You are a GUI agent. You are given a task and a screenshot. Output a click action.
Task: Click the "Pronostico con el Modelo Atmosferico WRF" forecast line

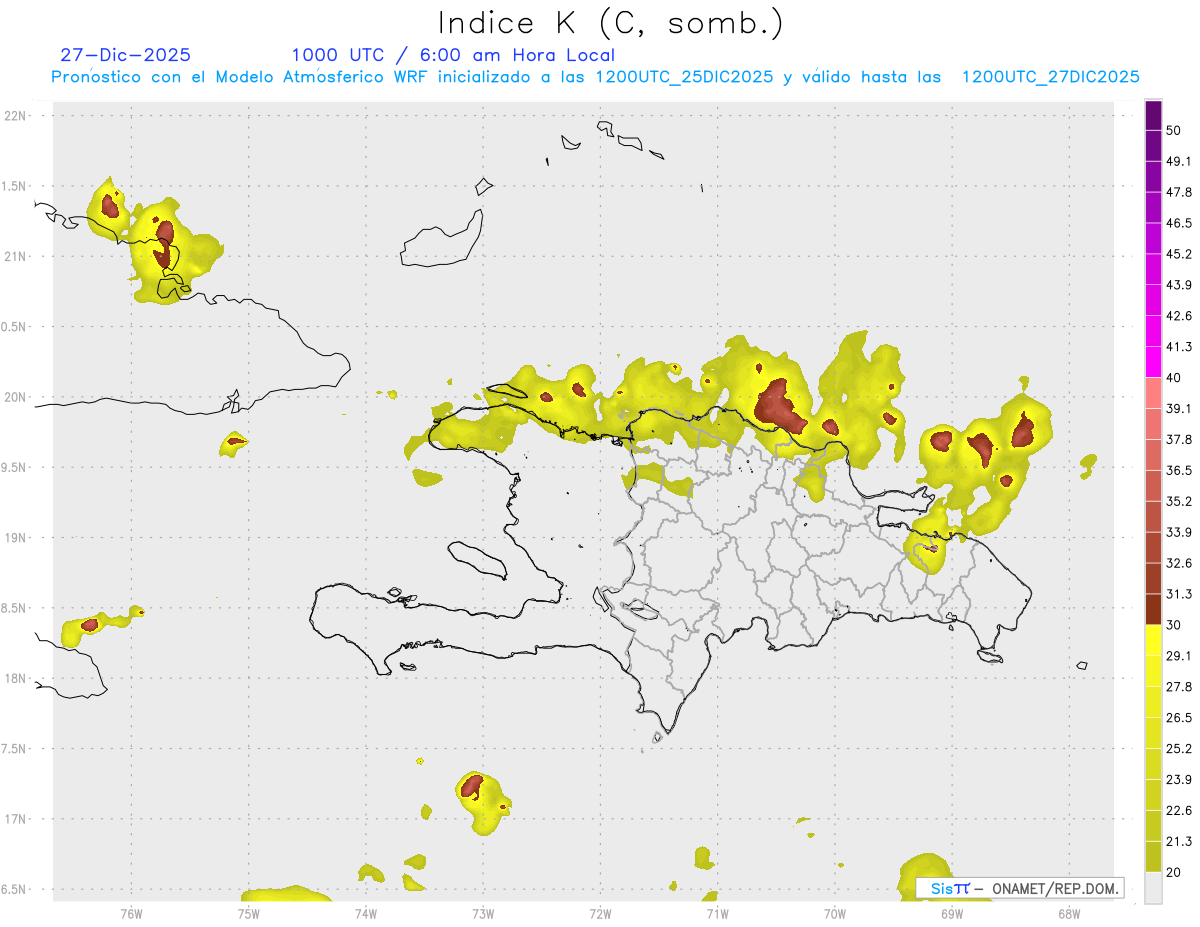pyautogui.click(x=595, y=77)
